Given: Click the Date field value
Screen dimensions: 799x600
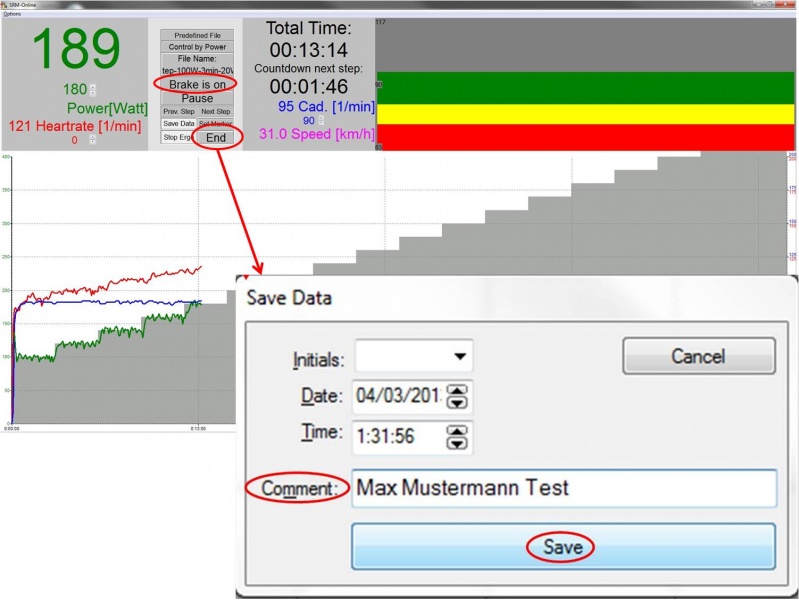Looking at the screenshot, I should tap(398, 397).
